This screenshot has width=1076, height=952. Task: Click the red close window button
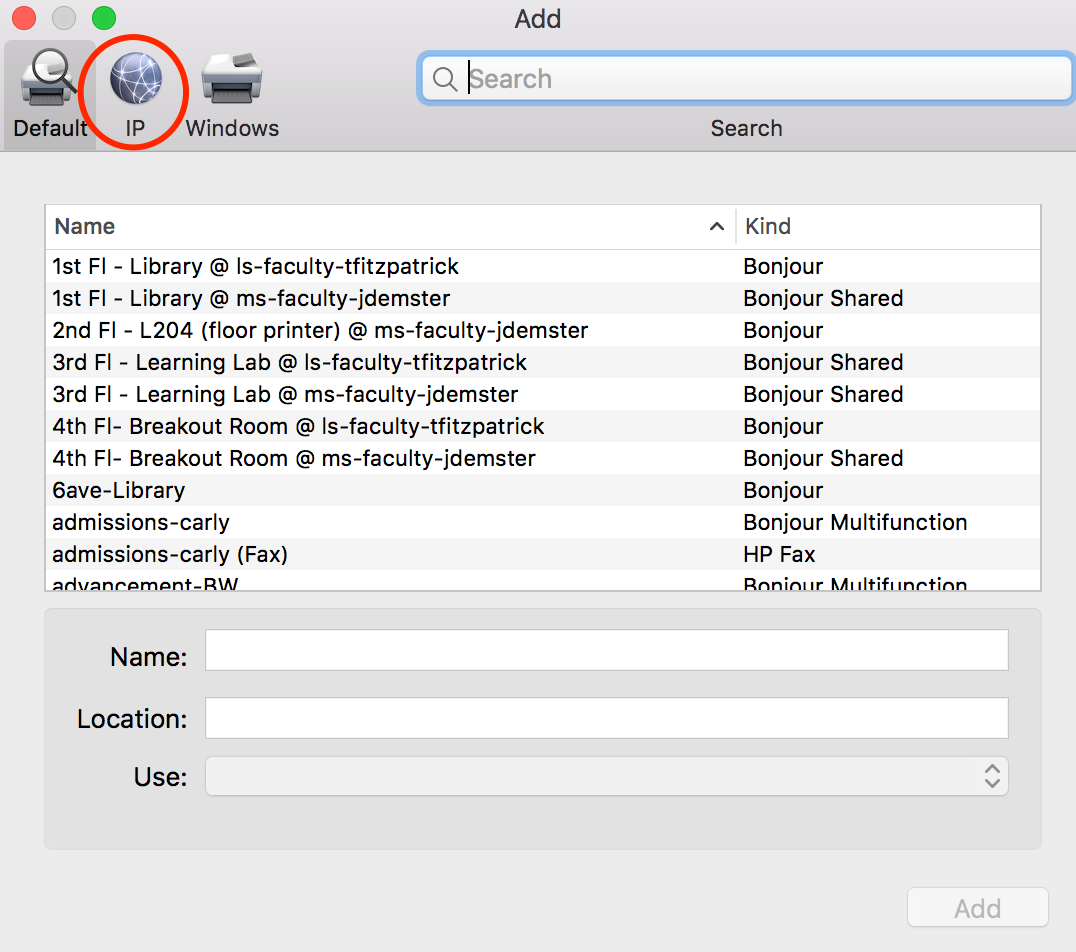pyautogui.click(x=24, y=18)
